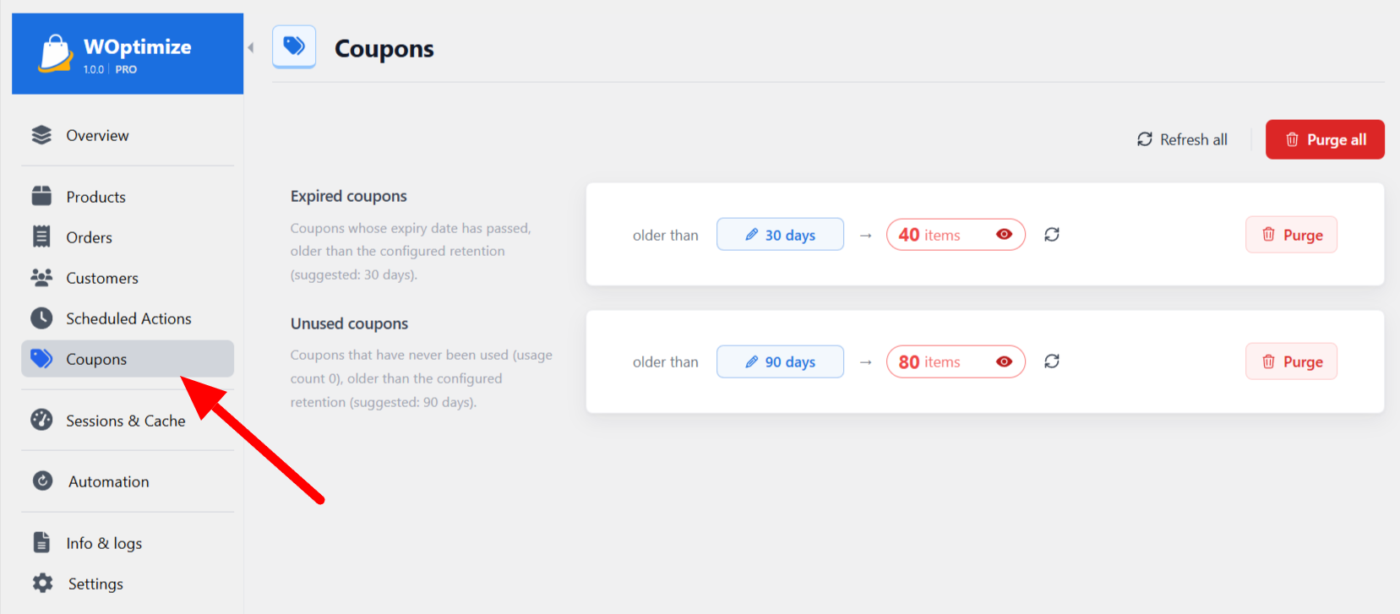This screenshot has width=1400, height=614.
Task: Open Info & logs document icon
Action: tap(41, 543)
